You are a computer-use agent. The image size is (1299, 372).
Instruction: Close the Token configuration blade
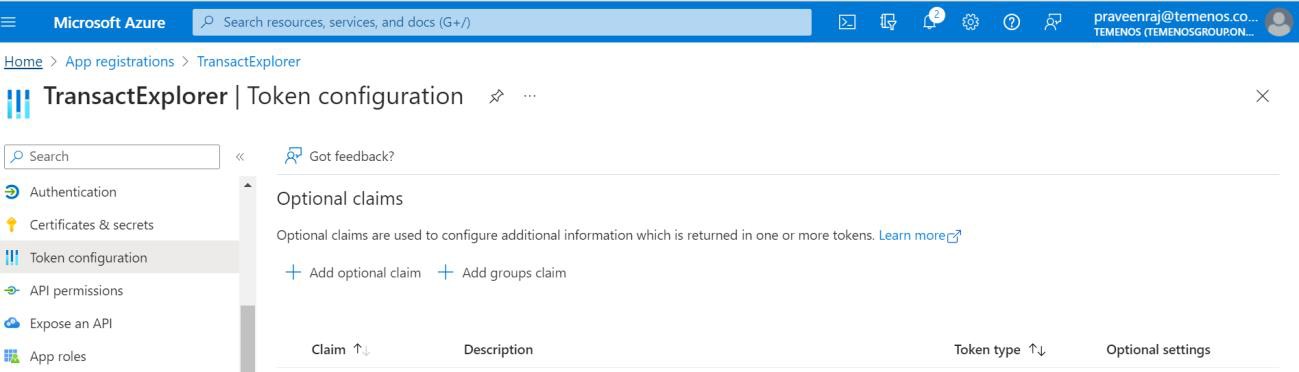[x=1262, y=96]
